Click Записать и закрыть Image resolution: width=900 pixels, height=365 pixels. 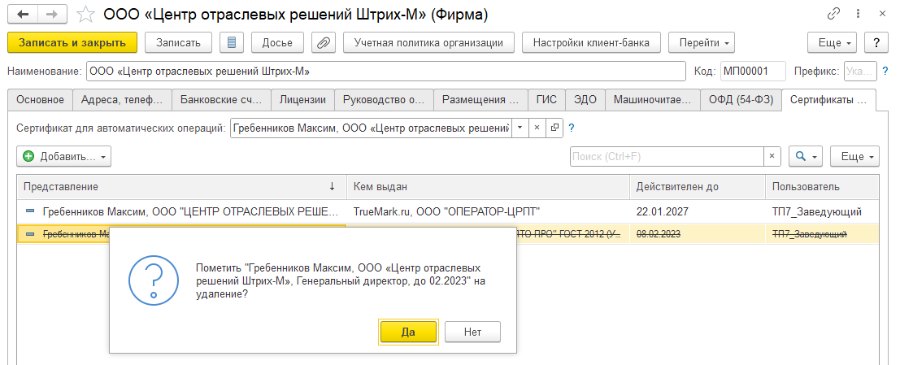[72, 42]
